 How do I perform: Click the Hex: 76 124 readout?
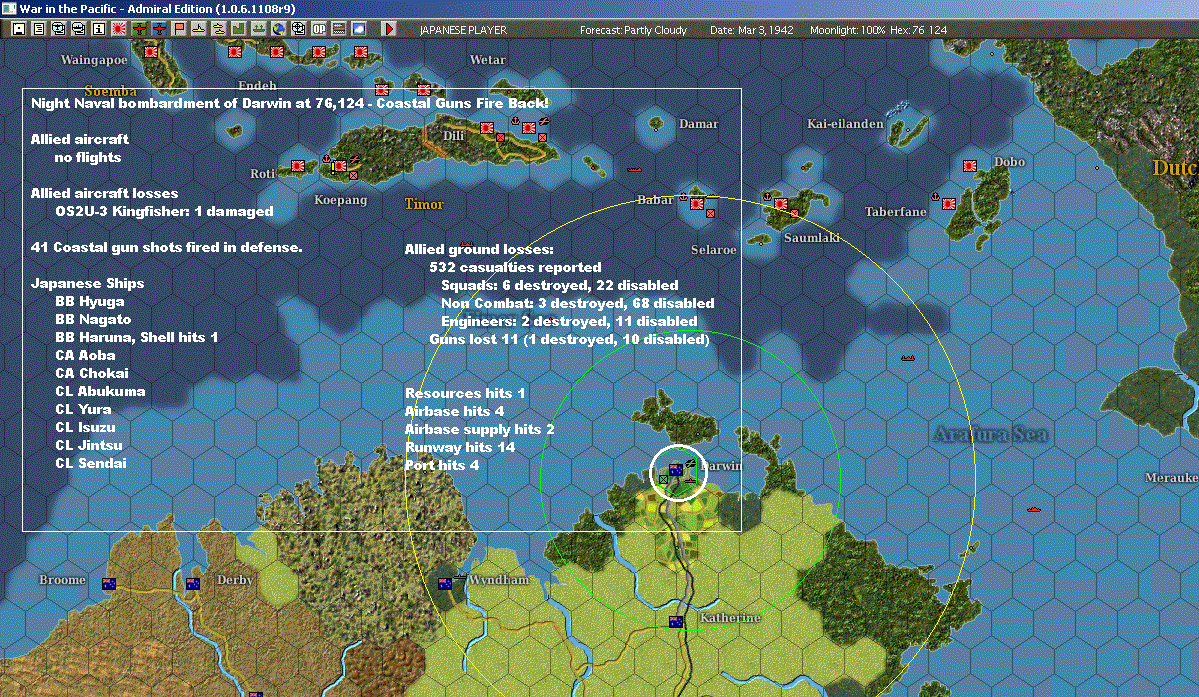(x=918, y=30)
